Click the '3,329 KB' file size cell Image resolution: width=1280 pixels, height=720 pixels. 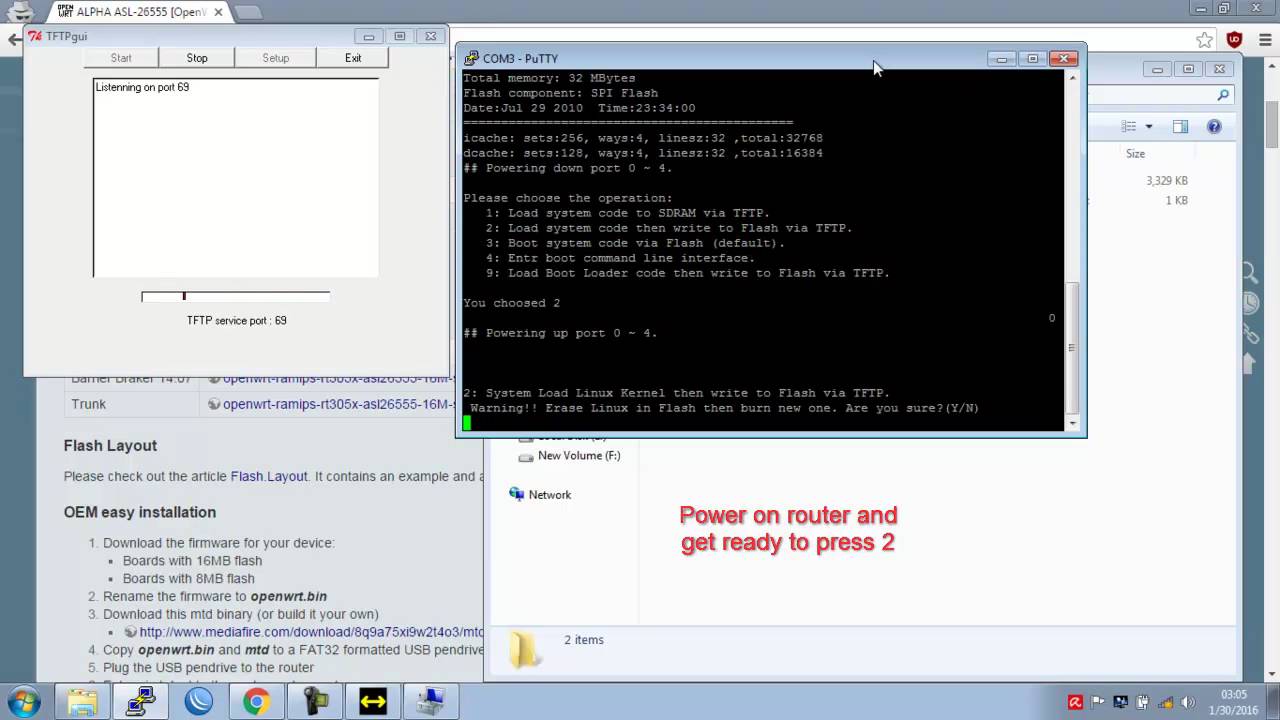[1166, 181]
